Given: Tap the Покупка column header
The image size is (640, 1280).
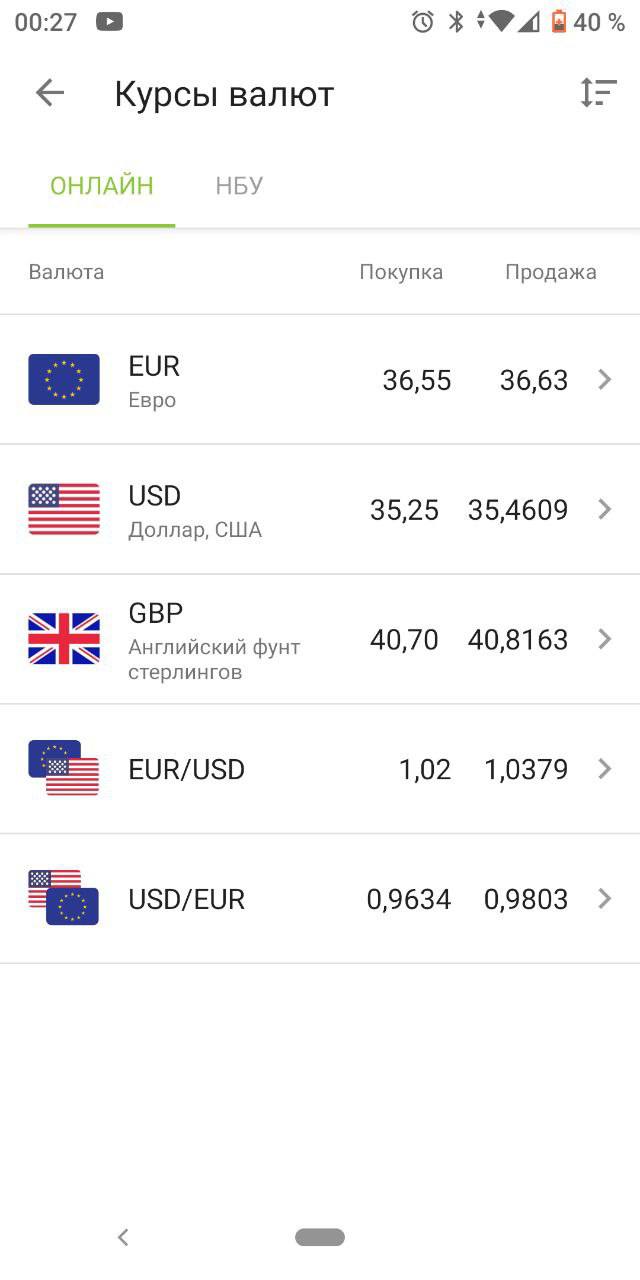Looking at the screenshot, I should (401, 272).
